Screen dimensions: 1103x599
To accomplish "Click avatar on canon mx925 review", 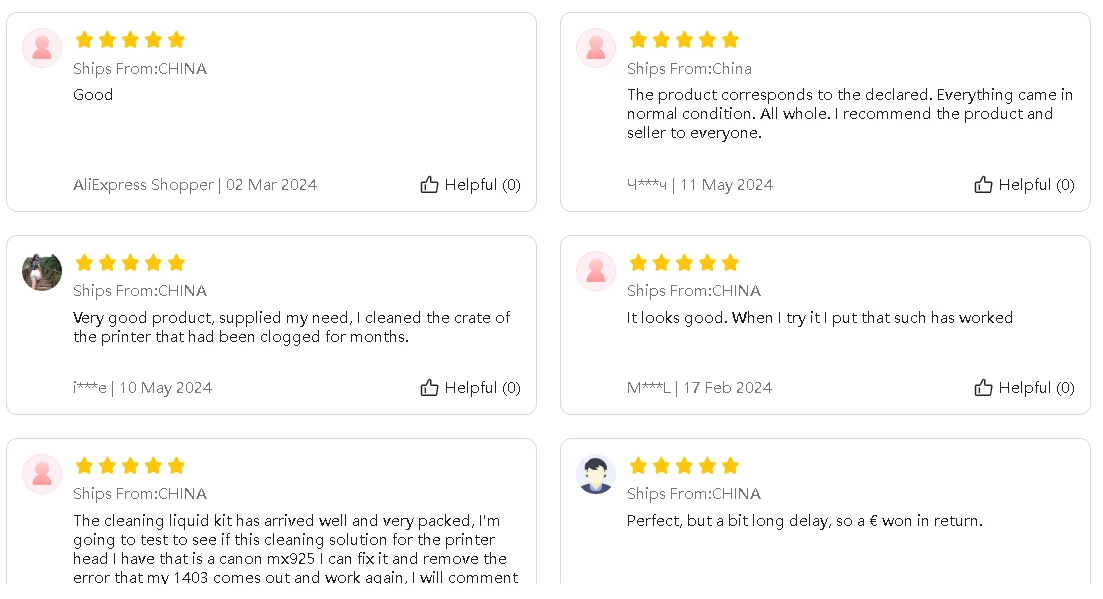I will (x=42, y=474).
